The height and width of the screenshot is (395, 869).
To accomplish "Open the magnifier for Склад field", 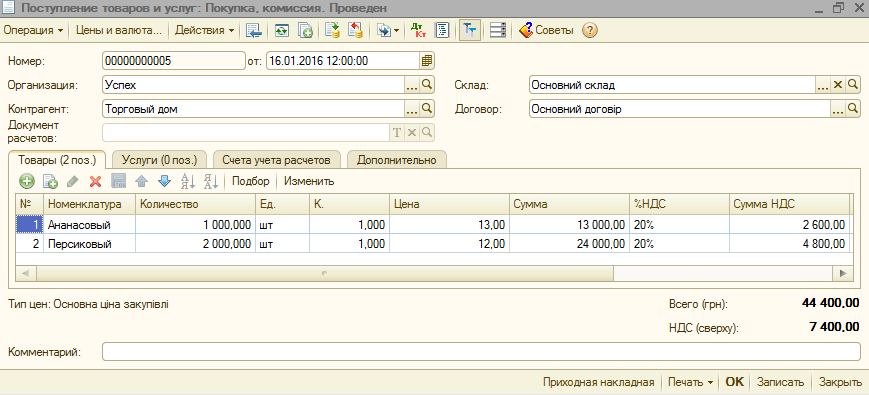I will coord(853,85).
